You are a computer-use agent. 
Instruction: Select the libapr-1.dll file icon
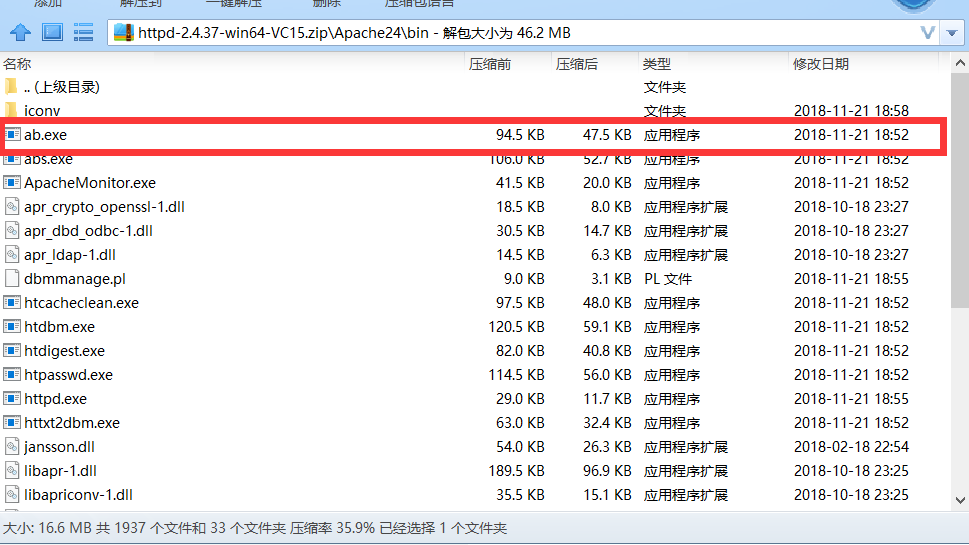tap(12, 470)
